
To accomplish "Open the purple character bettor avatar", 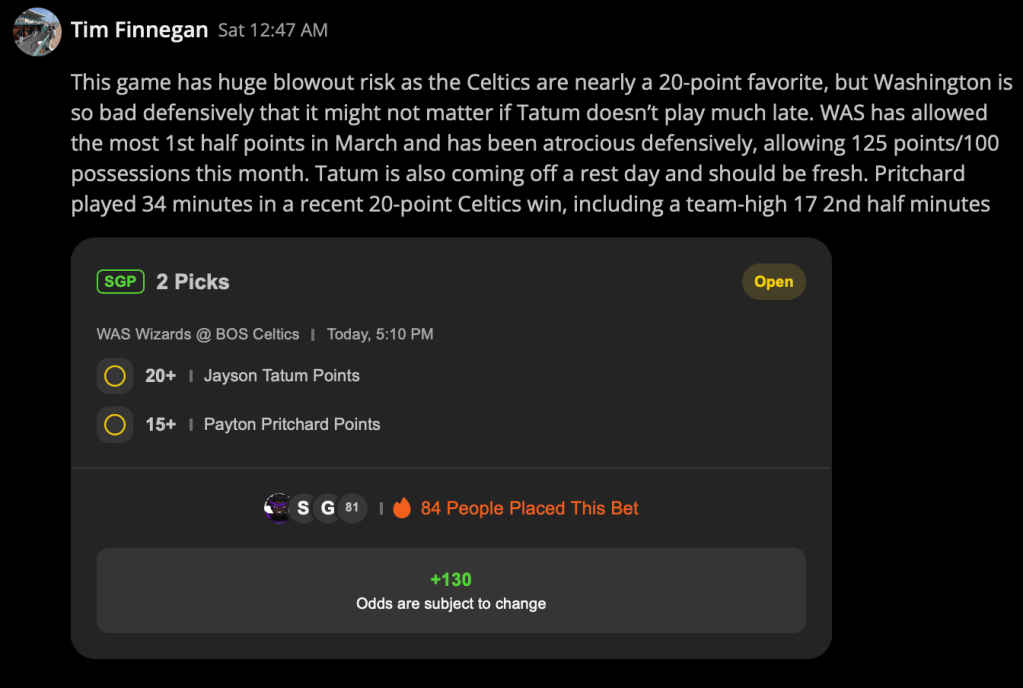I will point(279,508).
